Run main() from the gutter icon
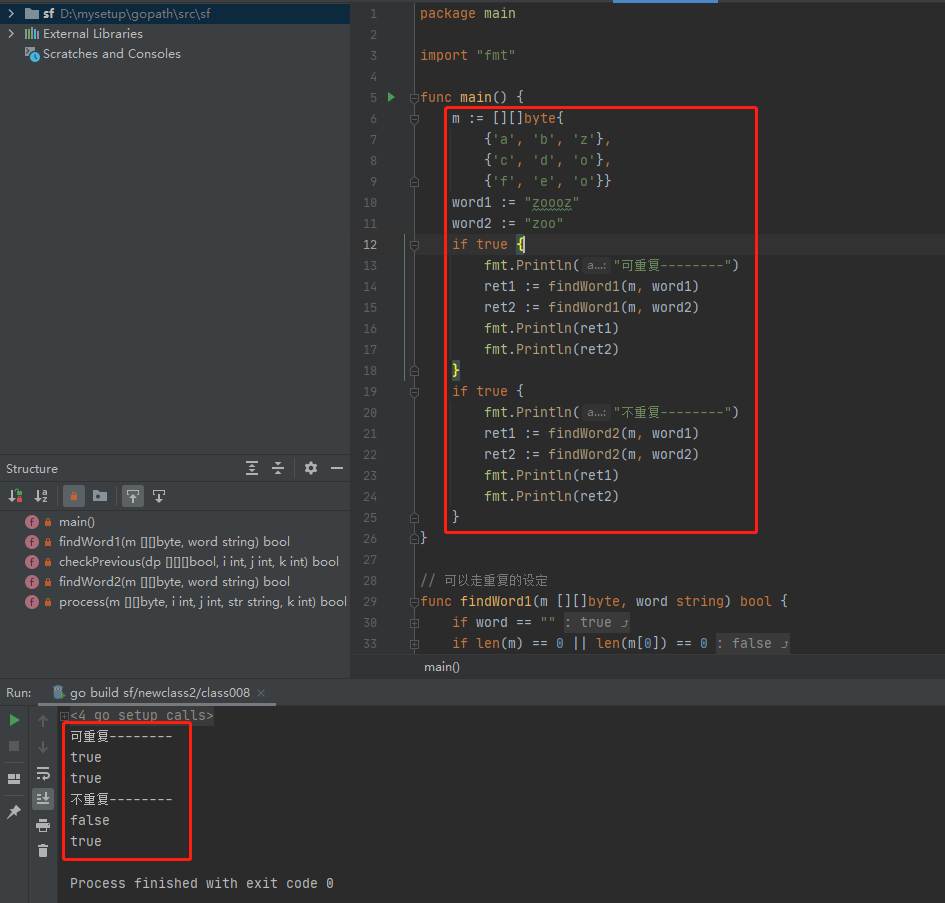This screenshot has width=945, height=903. coord(391,97)
